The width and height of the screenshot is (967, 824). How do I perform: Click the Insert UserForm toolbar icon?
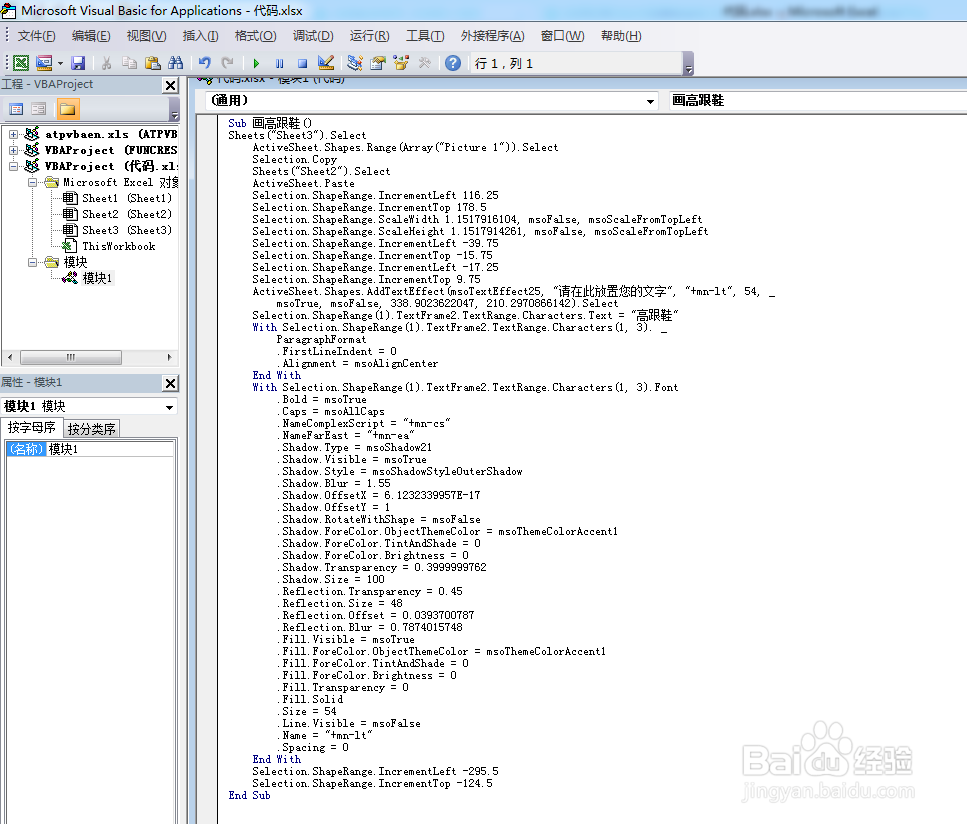(x=44, y=63)
